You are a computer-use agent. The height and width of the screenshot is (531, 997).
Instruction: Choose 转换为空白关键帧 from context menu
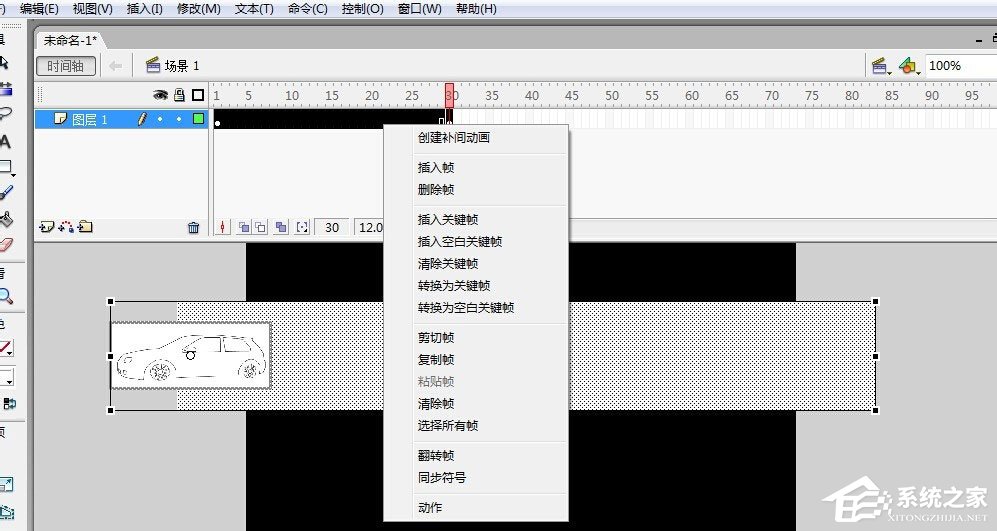click(476, 308)
